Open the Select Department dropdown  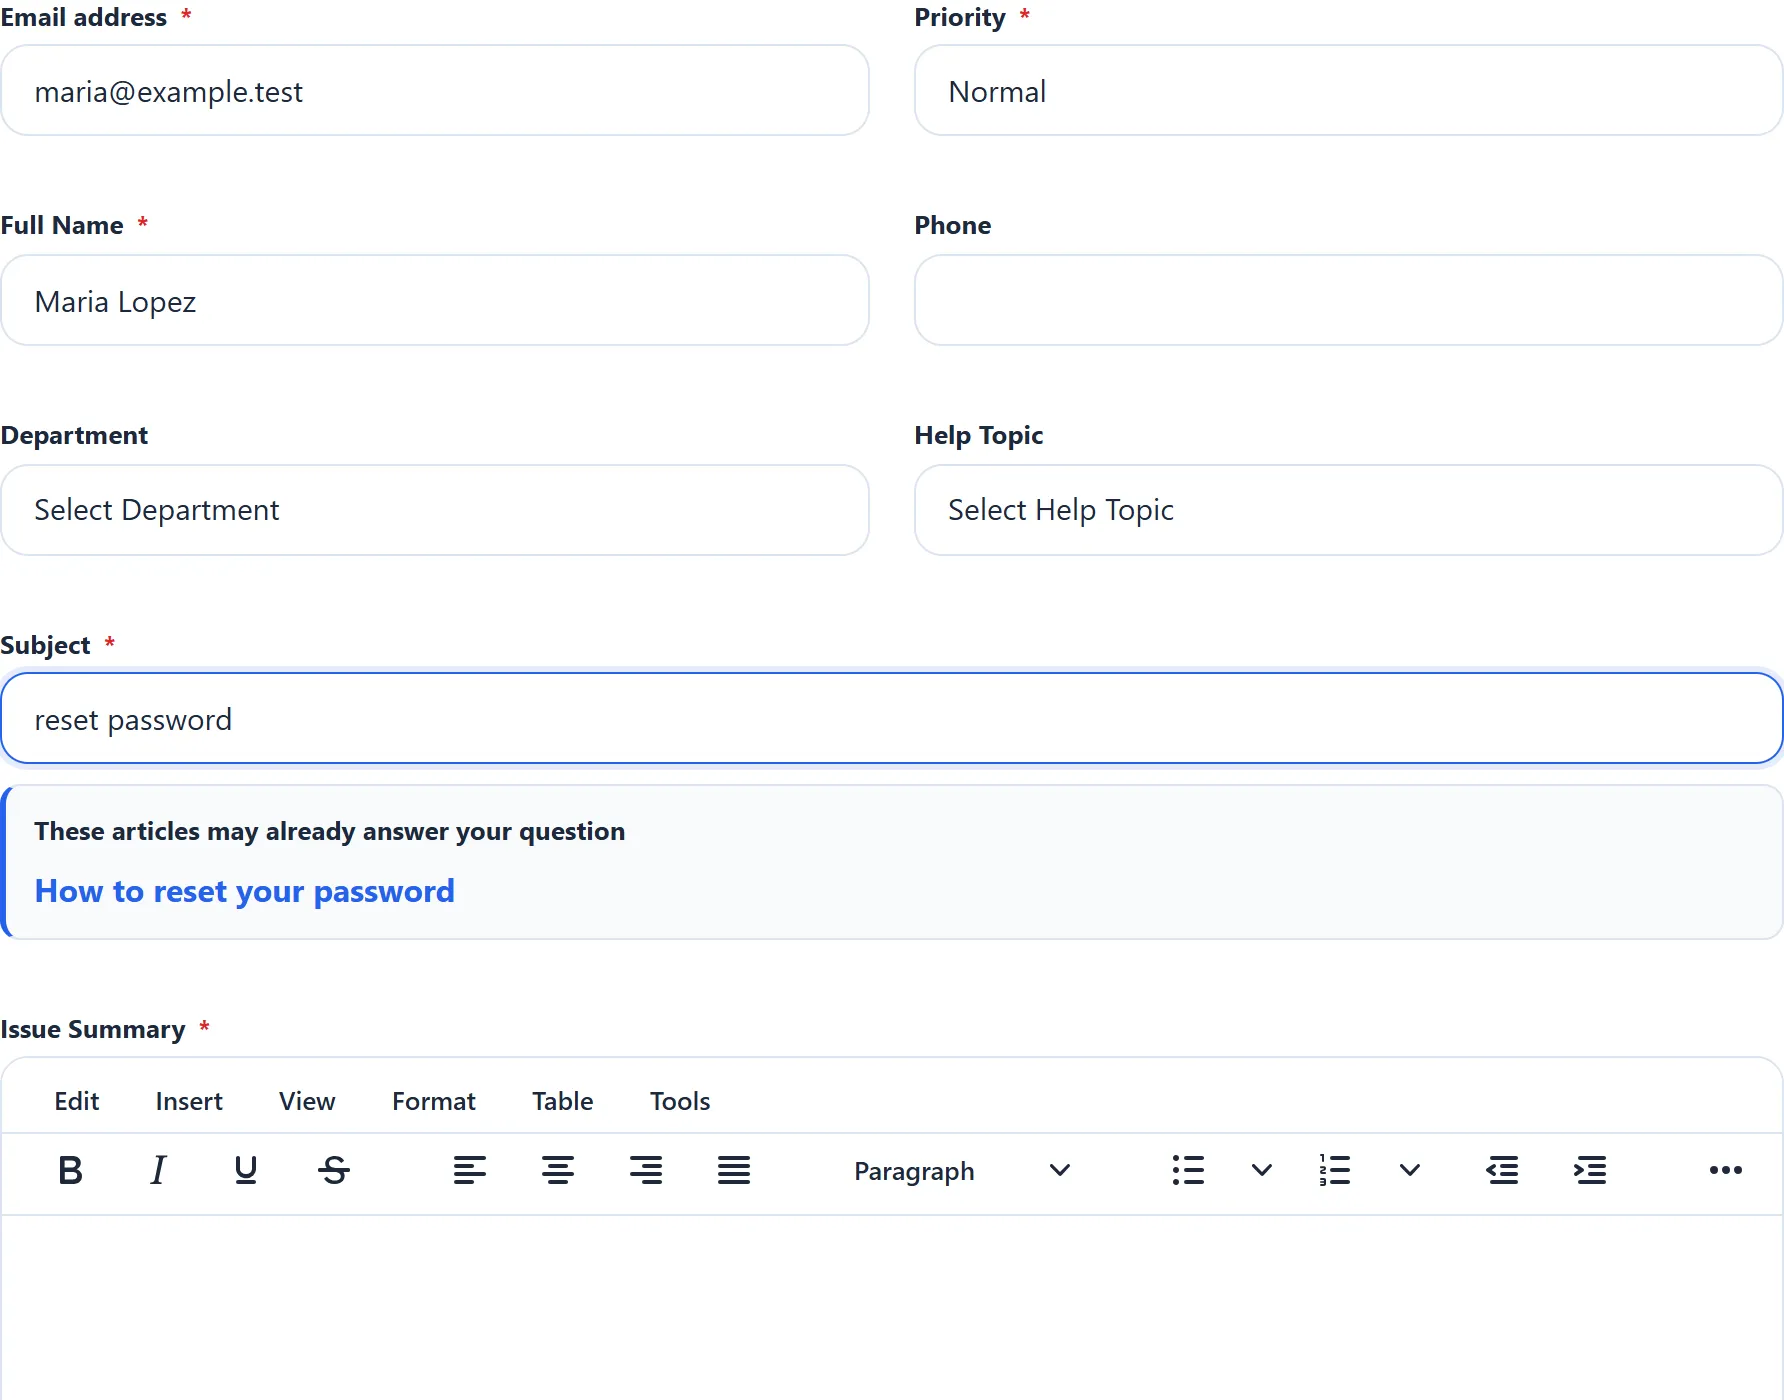(435, 510)
